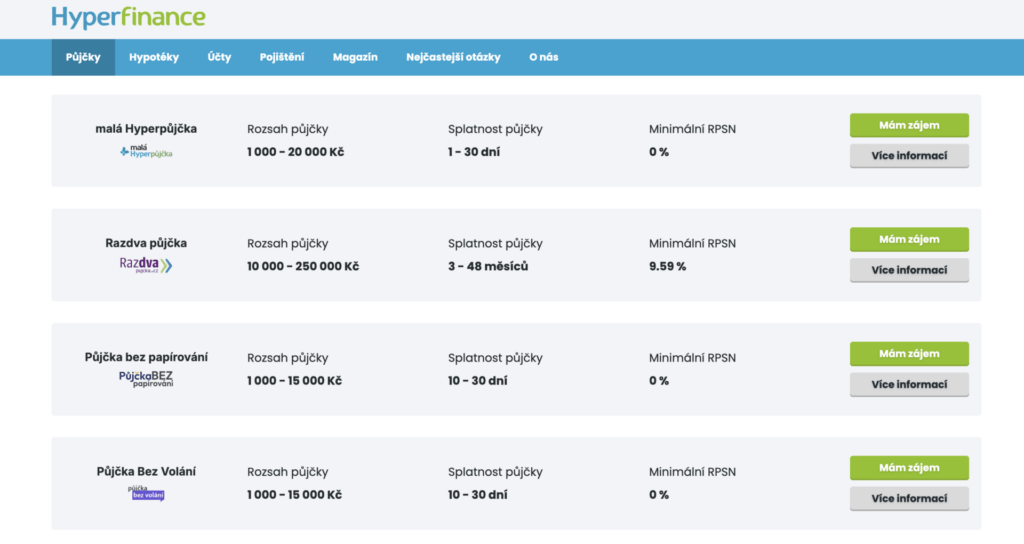The height and width of the screenshot is (544, 1024).
Task: Click the malá Hyperpůjčka logo image
Action: [x=146, y=152]
